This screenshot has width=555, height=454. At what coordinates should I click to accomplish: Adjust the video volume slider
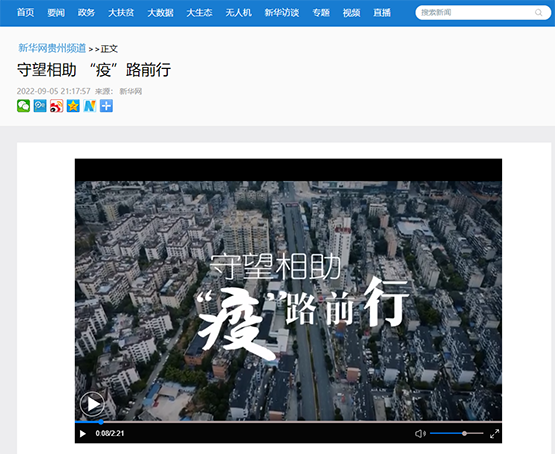click(x=457, y=433)
